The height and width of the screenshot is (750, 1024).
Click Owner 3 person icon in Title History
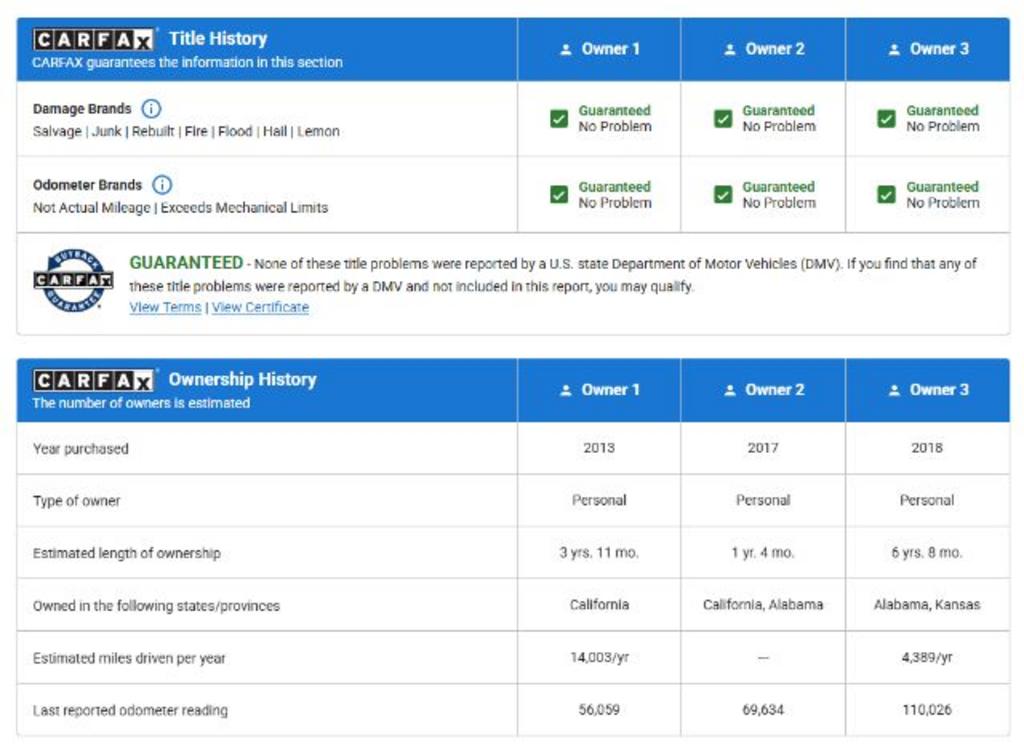[x=894, y=50]
